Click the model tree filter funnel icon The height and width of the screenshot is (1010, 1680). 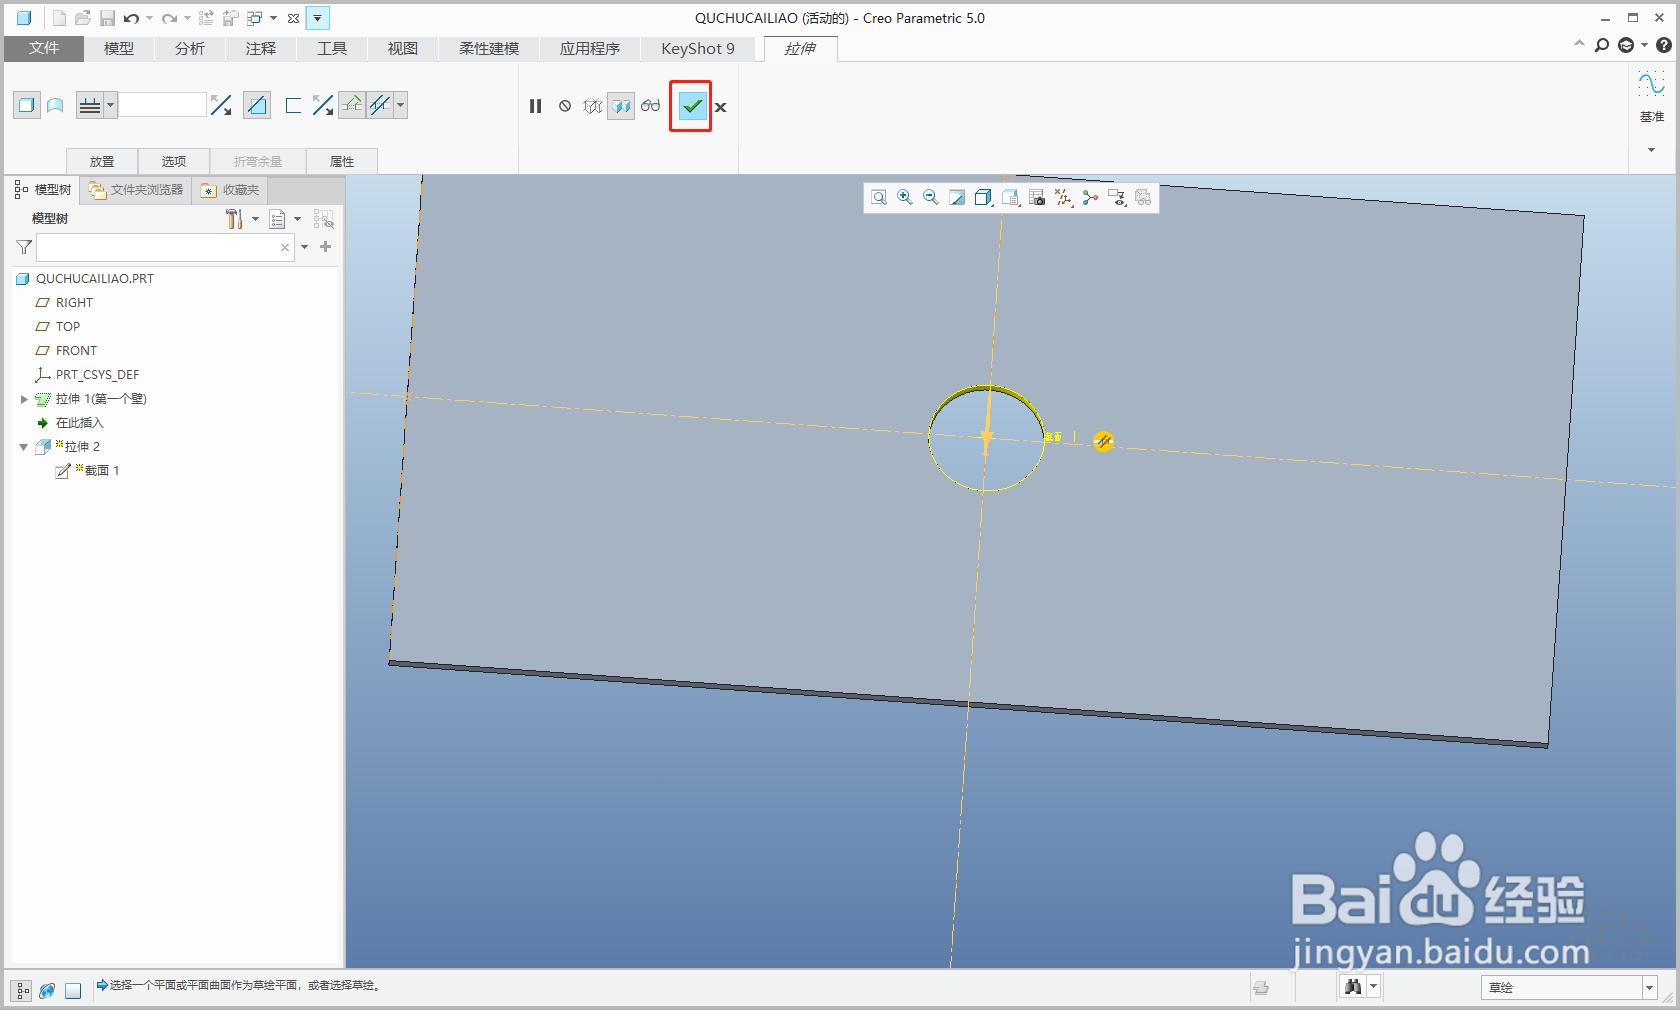(x=24, y=247)
